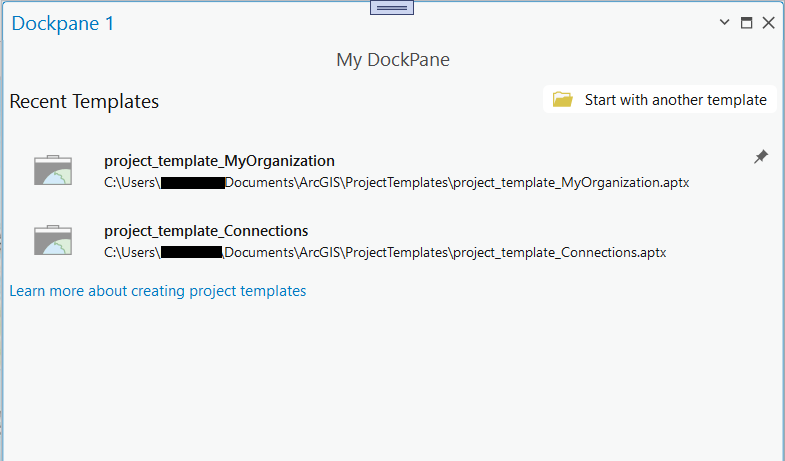Open Learn more about creating project templates
The image size is (785, 461).
(158, 291)
